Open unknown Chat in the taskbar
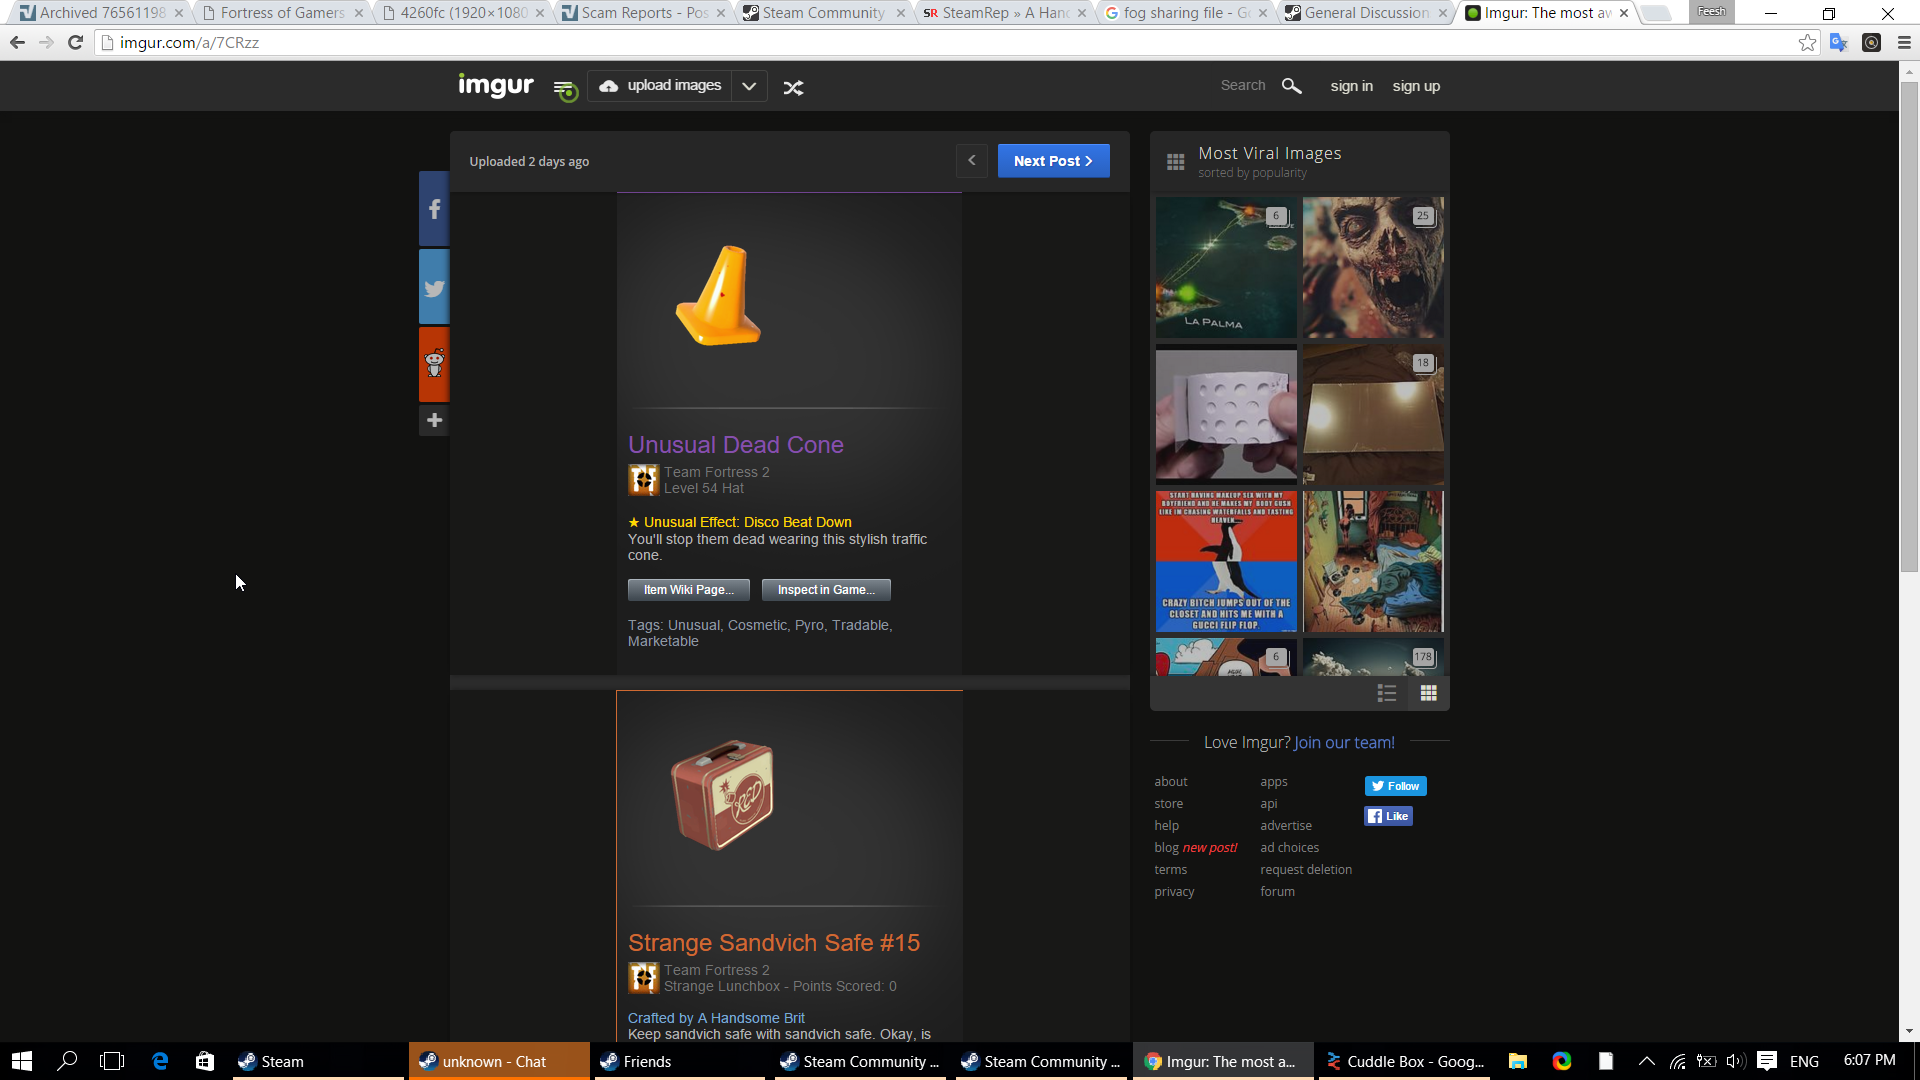 tap(497, 1061)
